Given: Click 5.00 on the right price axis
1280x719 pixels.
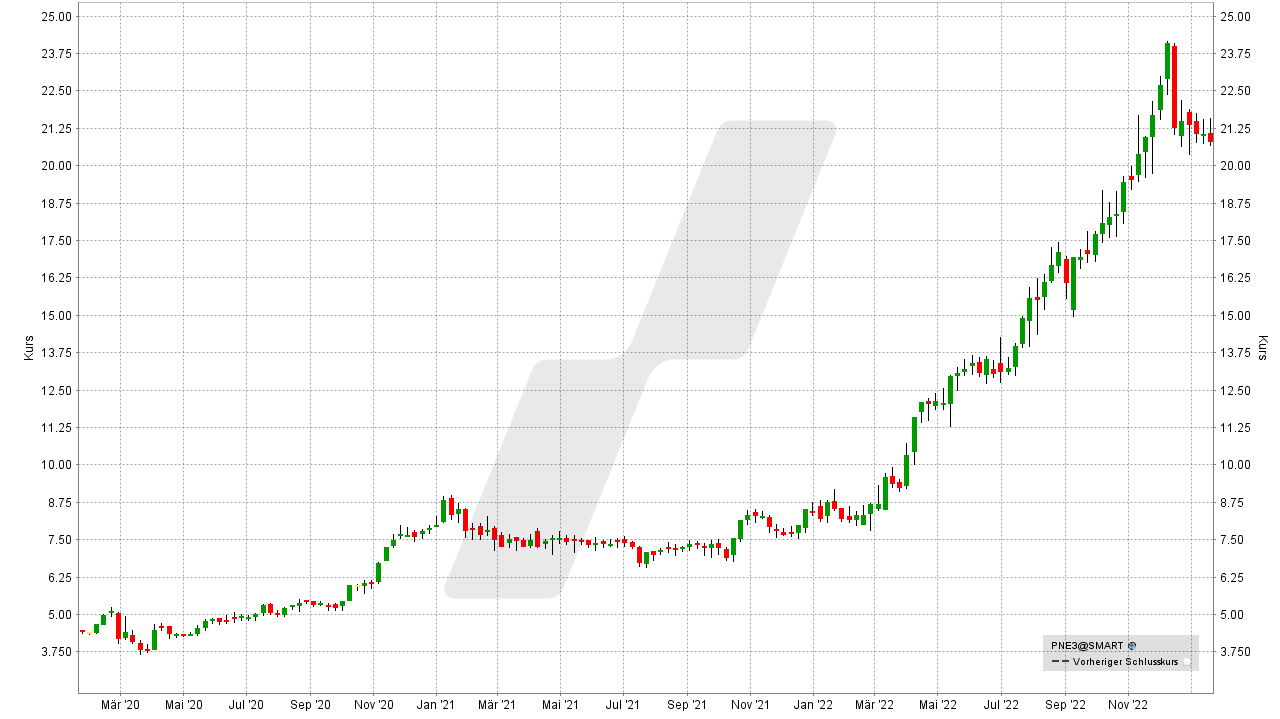Looking at the screenshot, I should pyautogui.click(x=1232, y=614).
